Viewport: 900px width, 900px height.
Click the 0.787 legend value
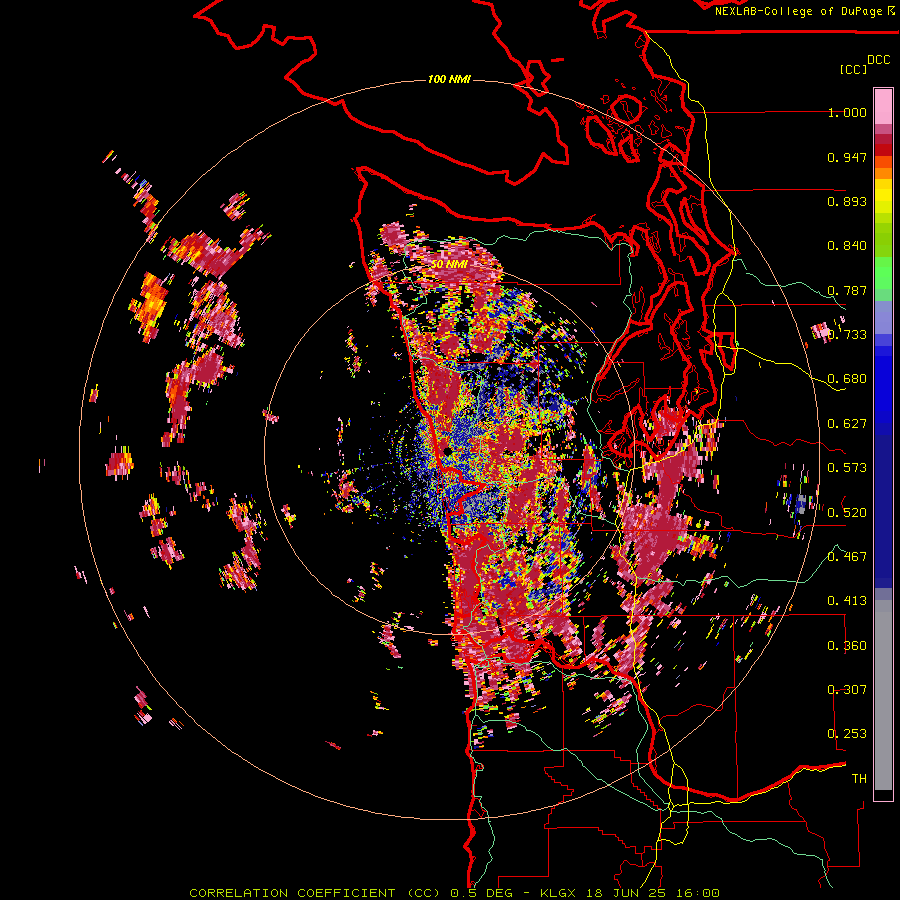pyautogui.click(x=847, y=290)
